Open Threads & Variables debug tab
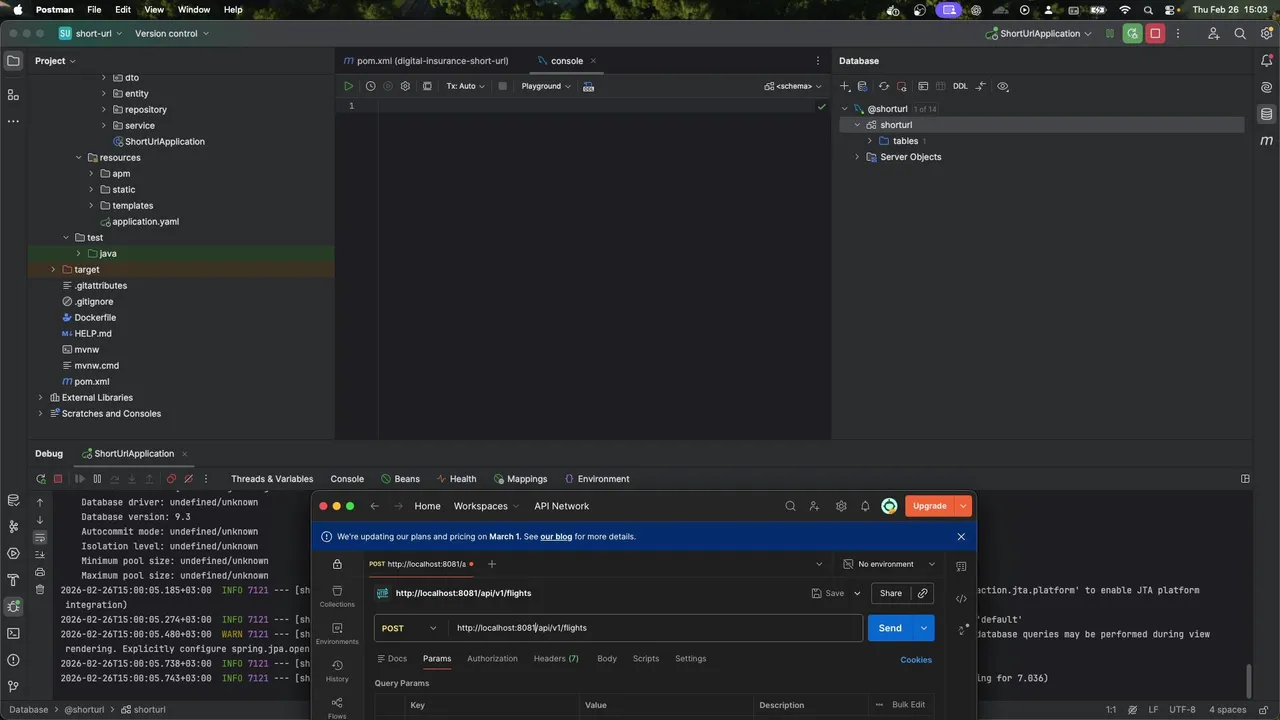Image resolution: width=1280 pixels, height=720 pixels. click(x=272, y=479)
